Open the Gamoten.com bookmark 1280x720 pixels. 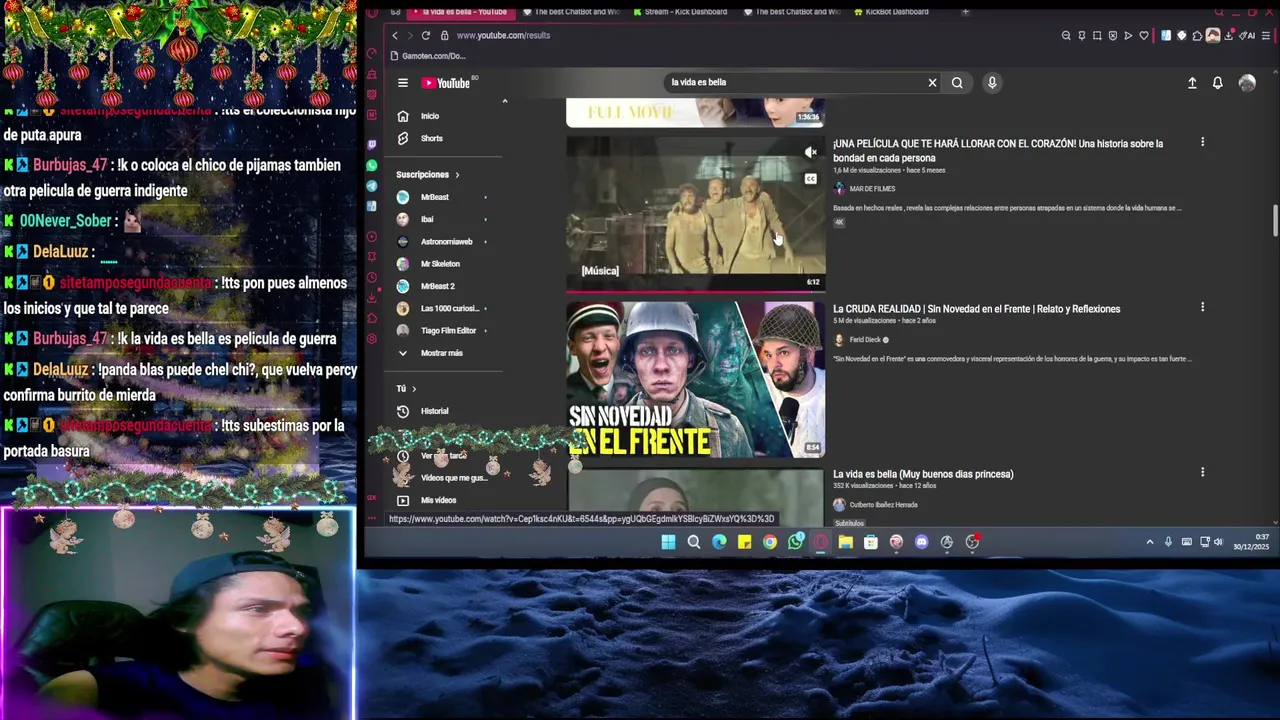[428, 56]
